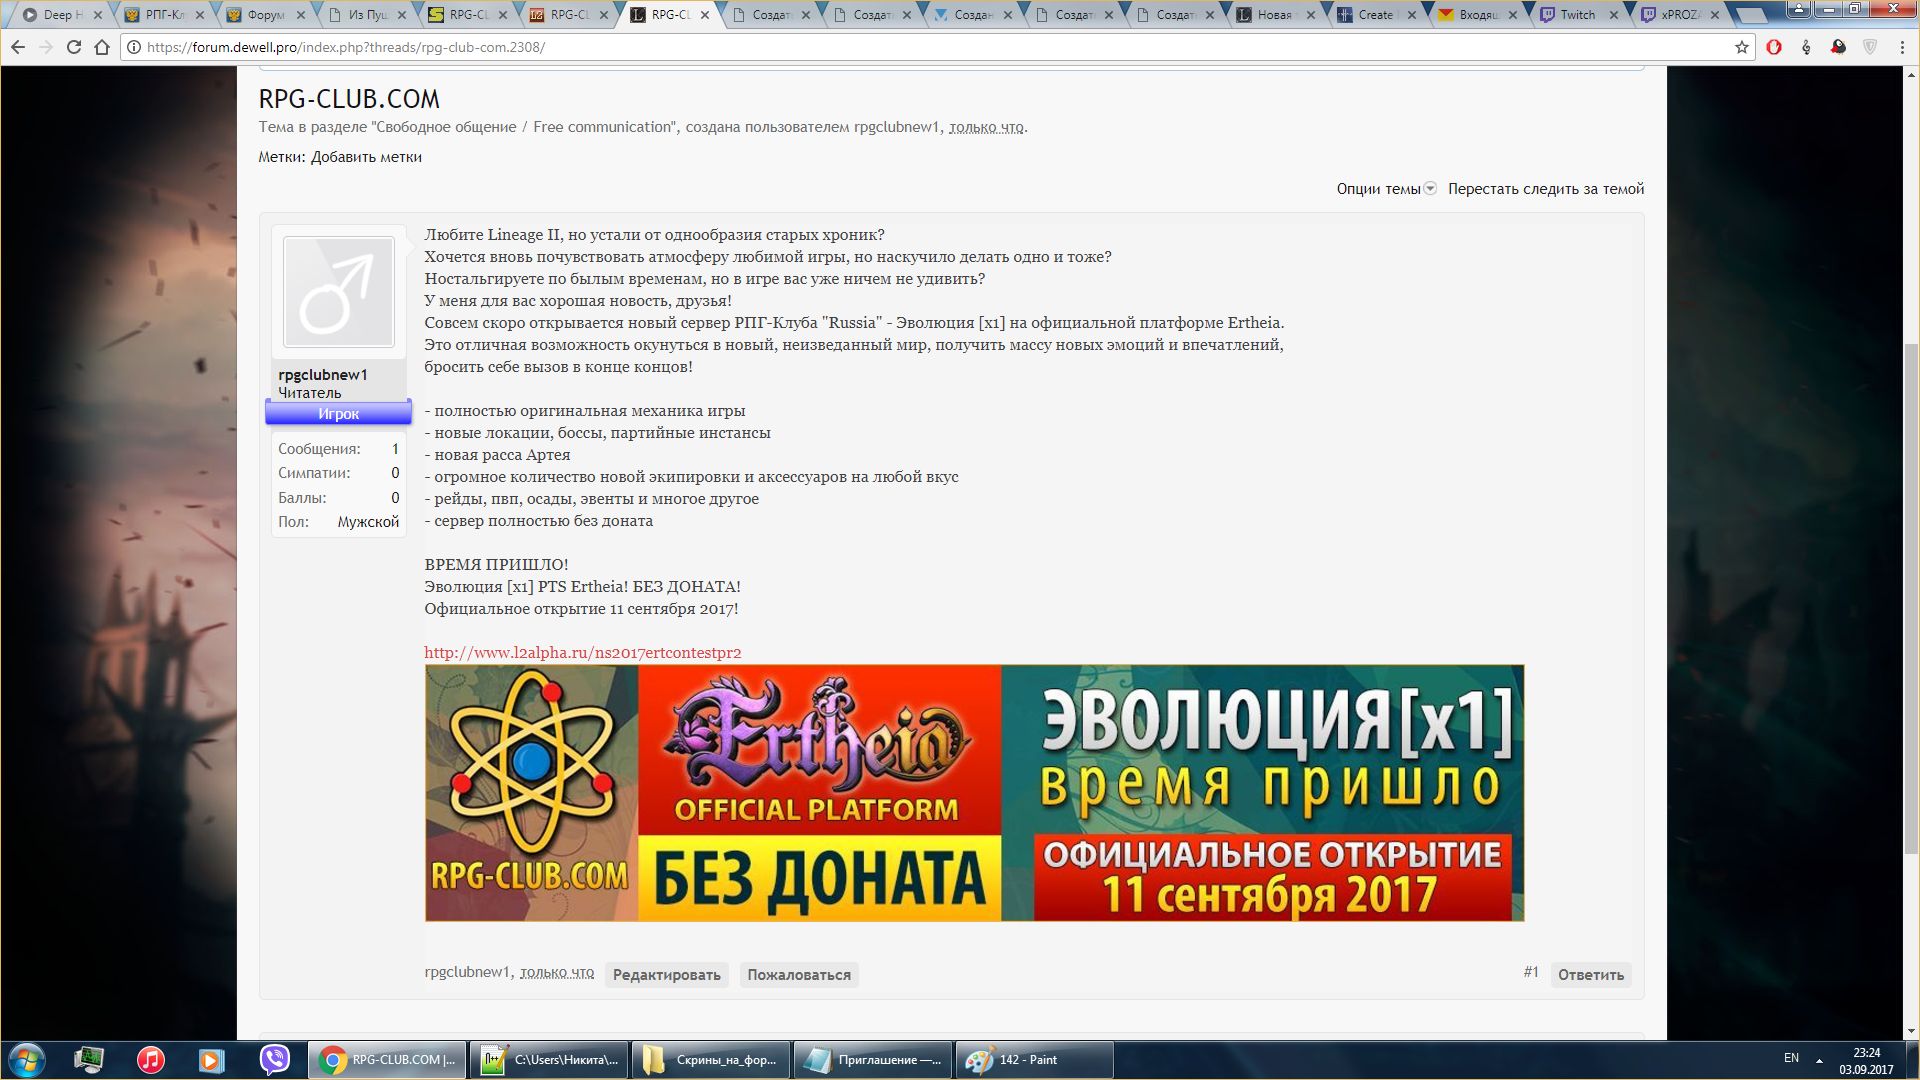Click the EN language indicator

pos(1791,1058)
